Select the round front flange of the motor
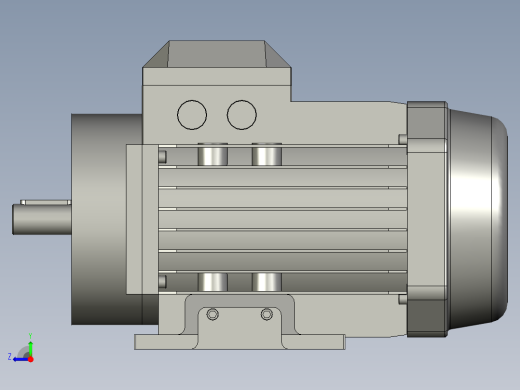Image resolution: width=520 pixels, height=390 pixels. pos(107,219)
